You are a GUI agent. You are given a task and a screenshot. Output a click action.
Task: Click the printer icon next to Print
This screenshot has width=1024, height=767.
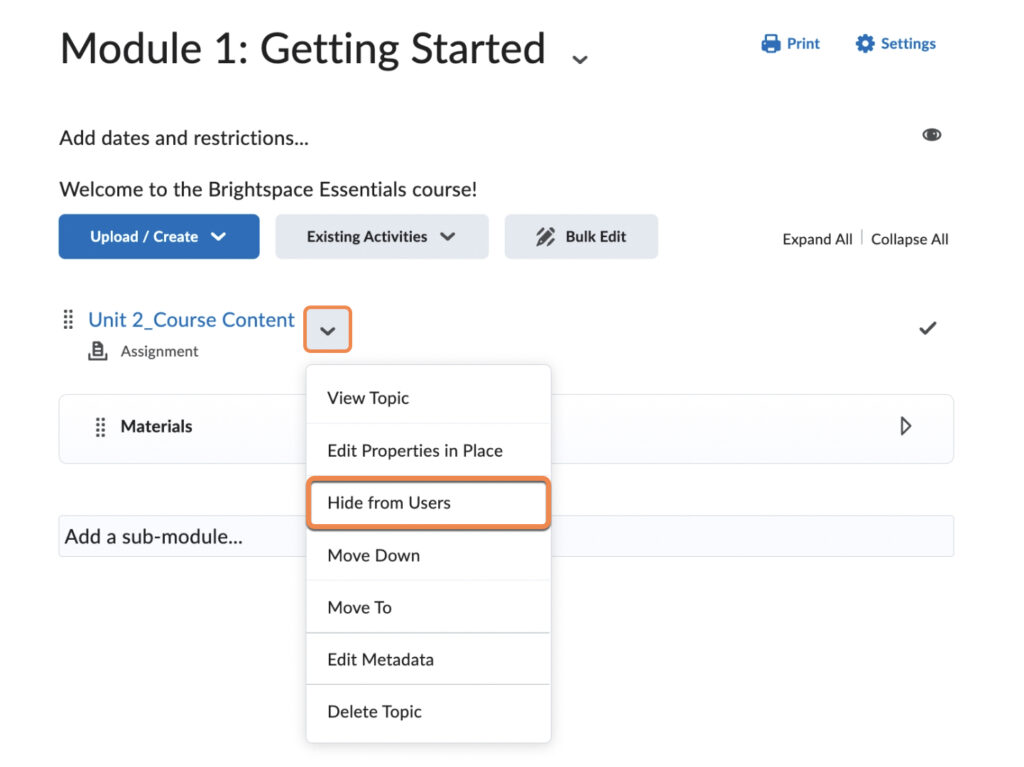pos(770,44)
